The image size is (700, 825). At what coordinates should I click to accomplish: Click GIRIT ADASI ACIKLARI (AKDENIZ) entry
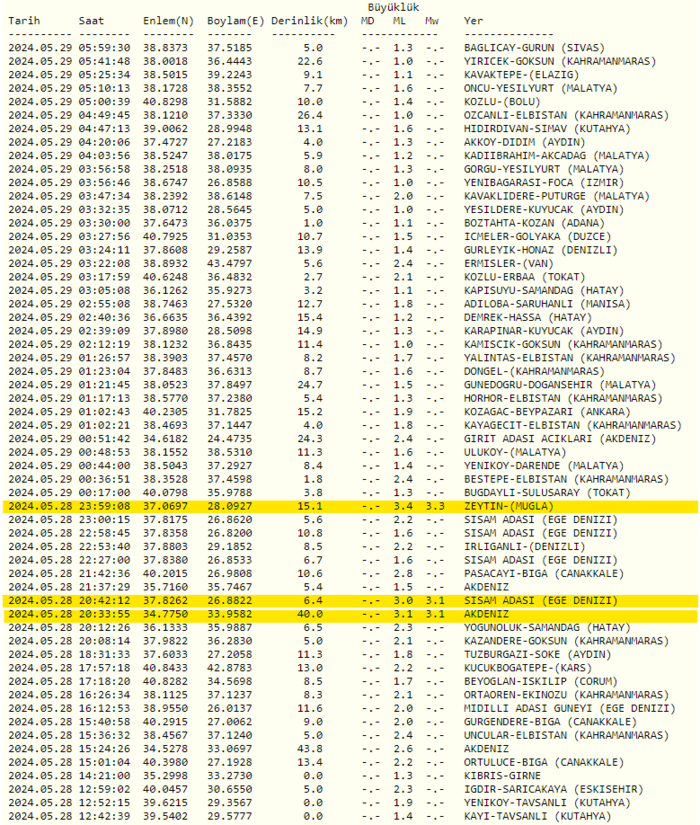point(560,439)
